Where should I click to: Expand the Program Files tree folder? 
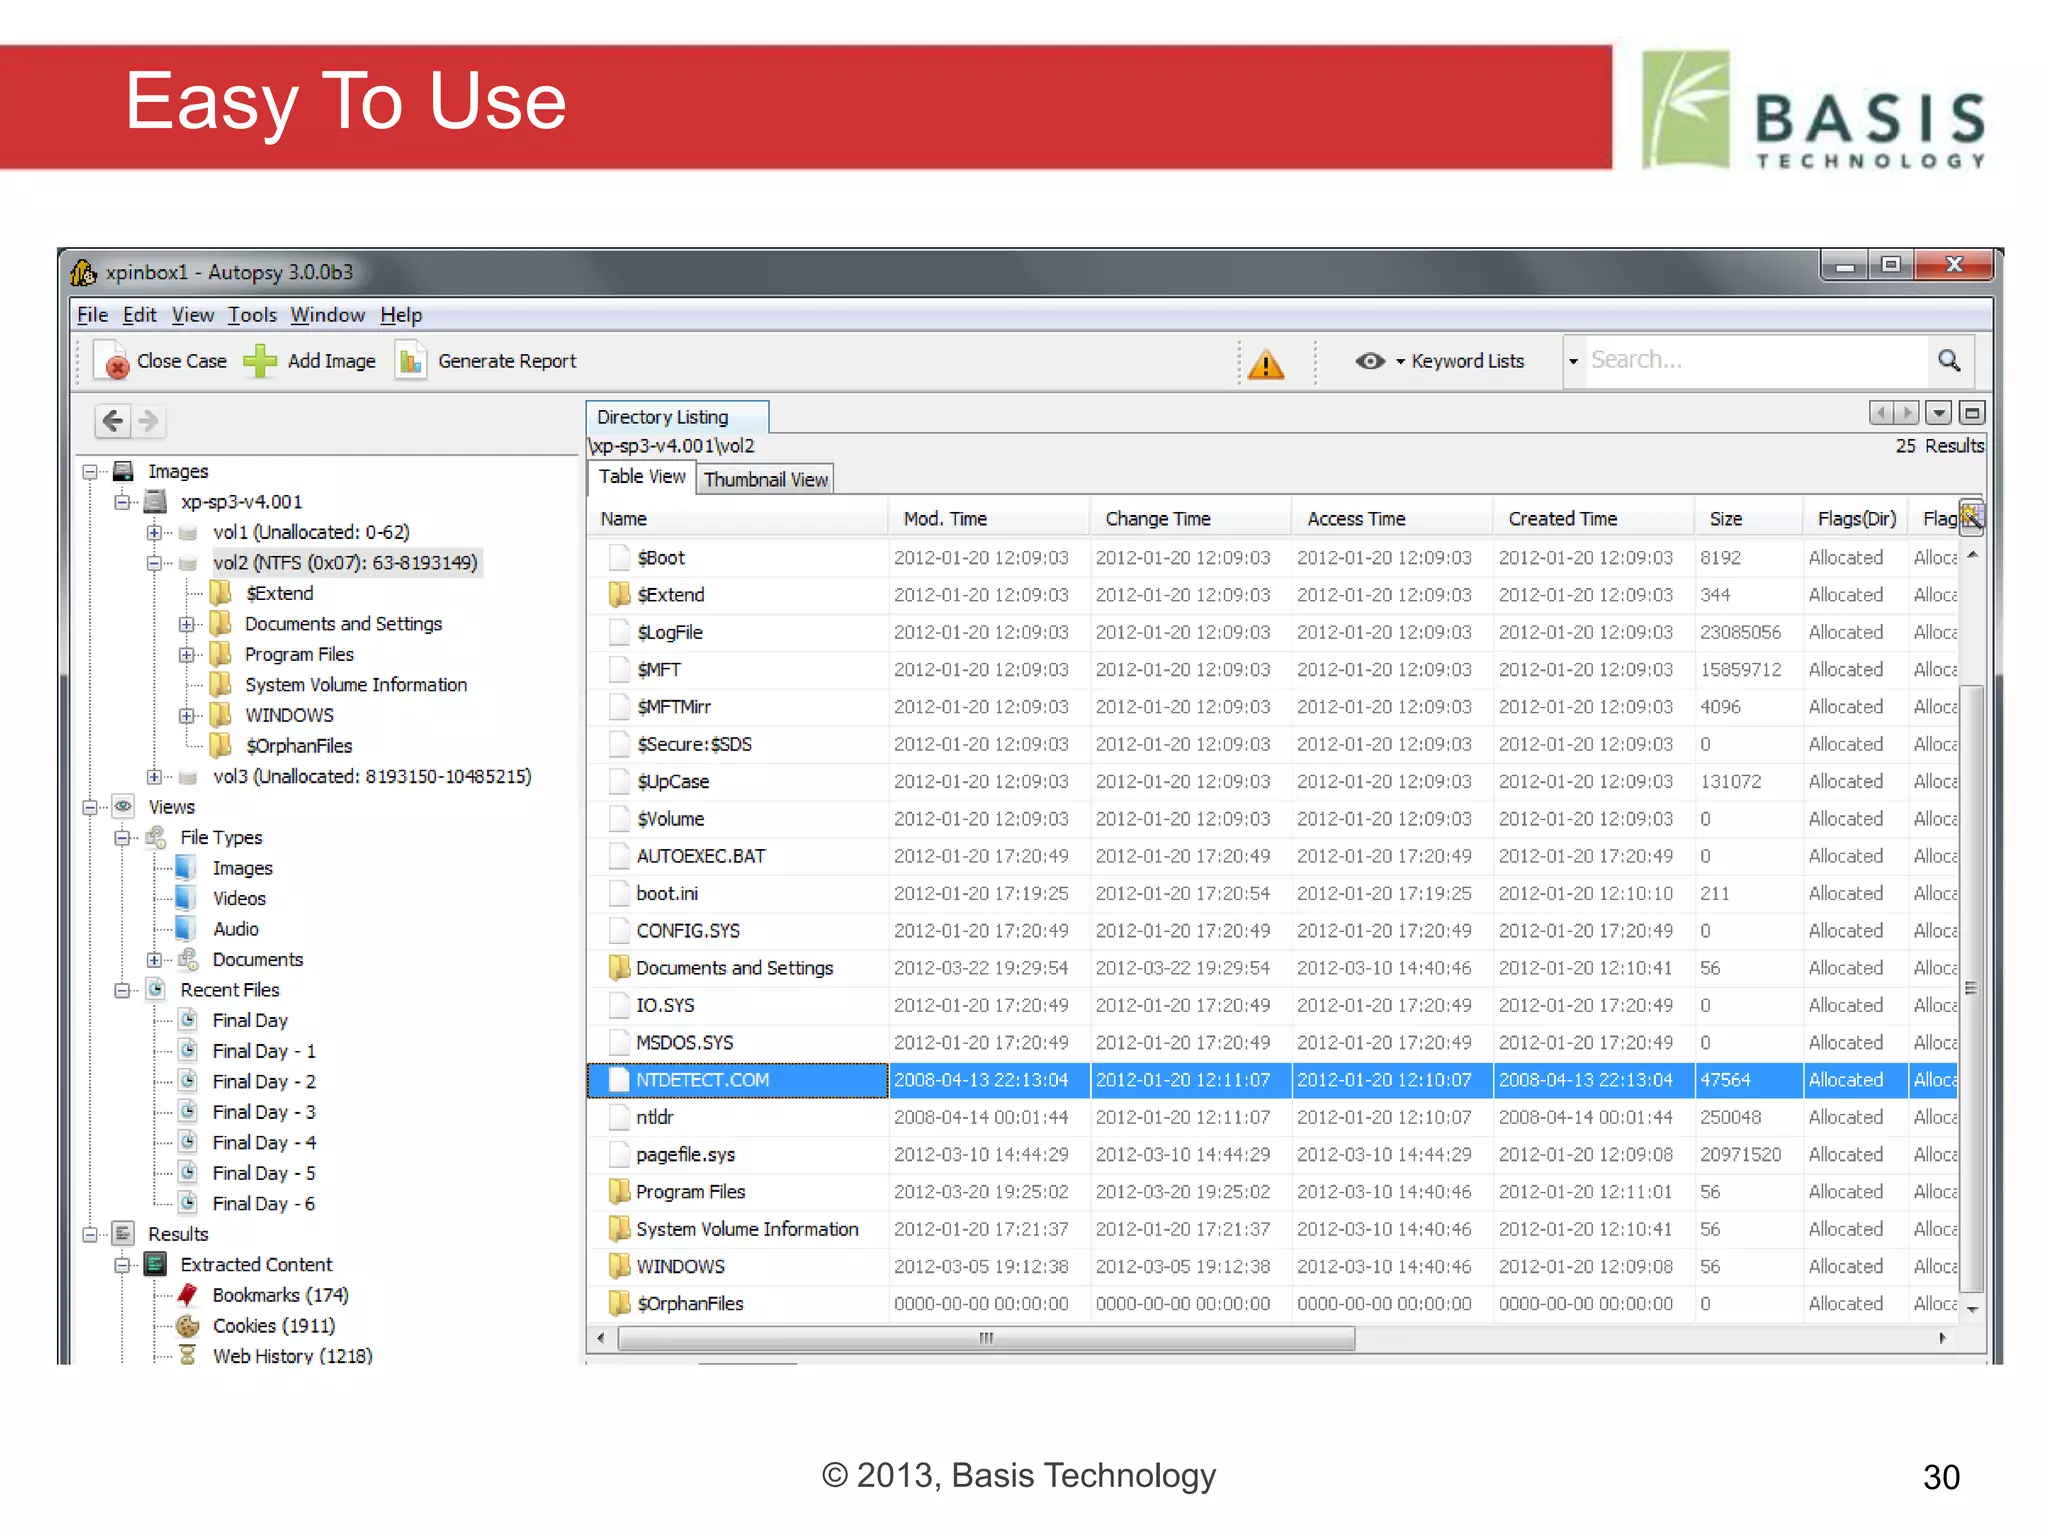click(x=186, y=655)
